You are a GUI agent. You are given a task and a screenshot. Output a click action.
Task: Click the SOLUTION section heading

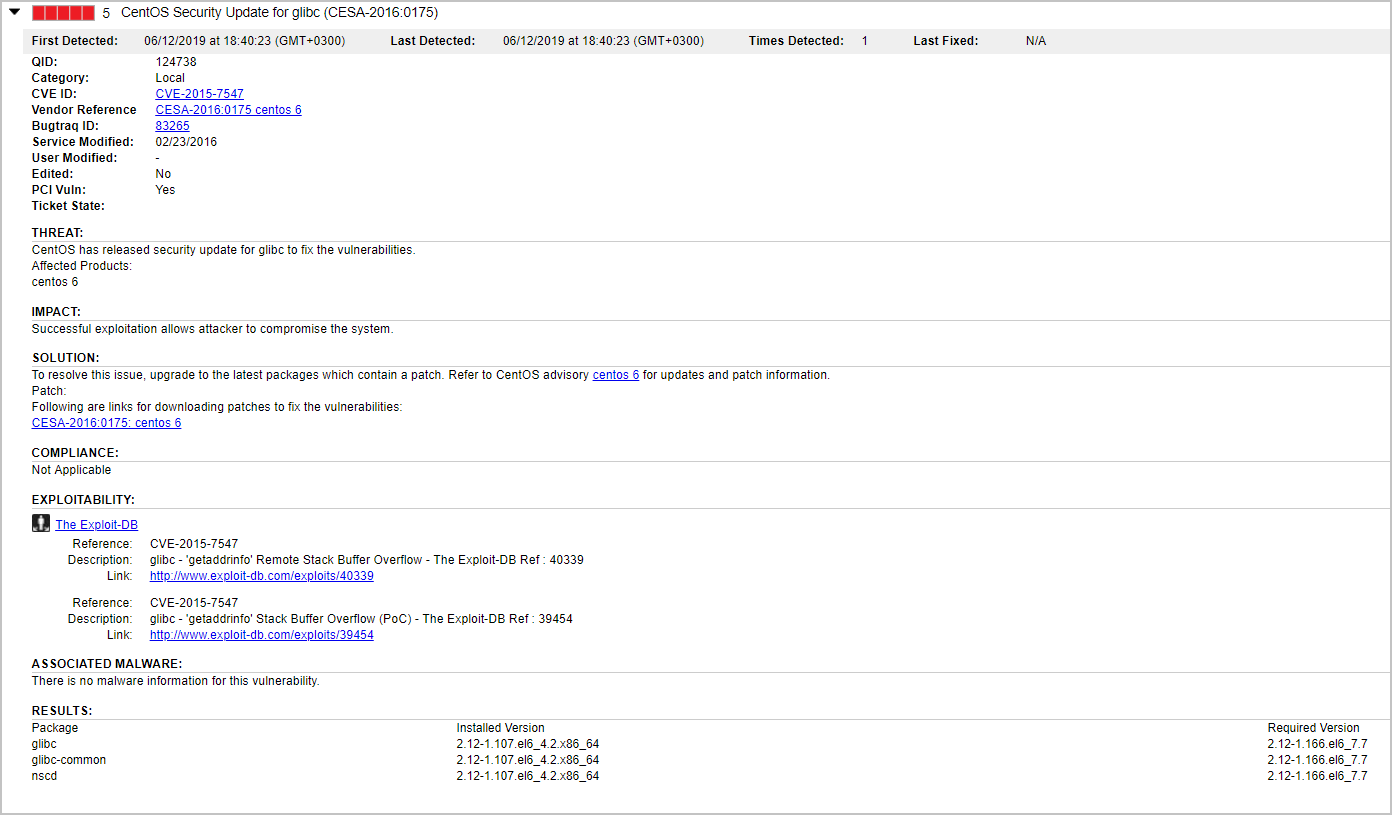65,358
